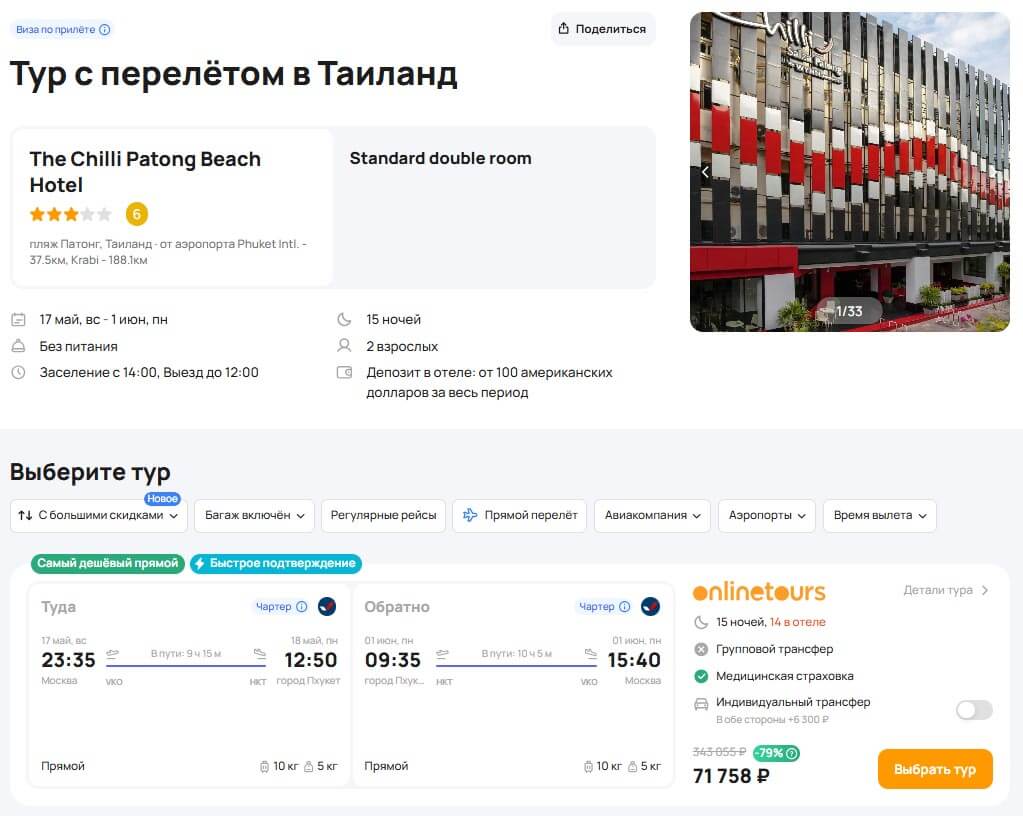The height and width of the screenshot is (816, 1023).
Task: Click the 17 май, вс - 1 июн, пн dates
Action: coord(104,320)
